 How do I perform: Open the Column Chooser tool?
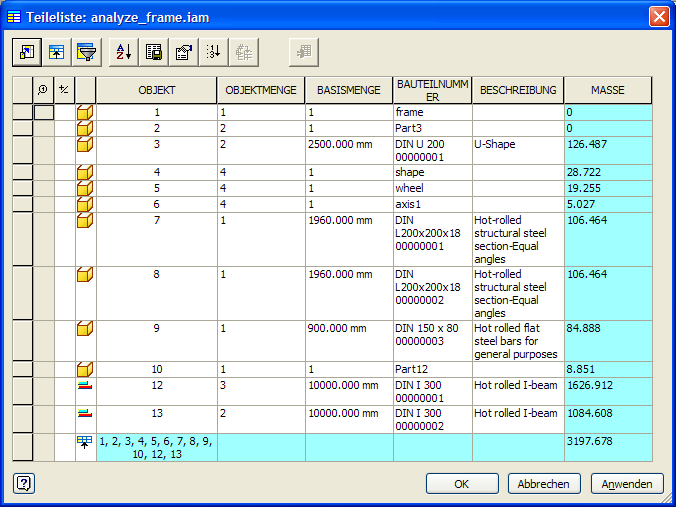[27, 52]
